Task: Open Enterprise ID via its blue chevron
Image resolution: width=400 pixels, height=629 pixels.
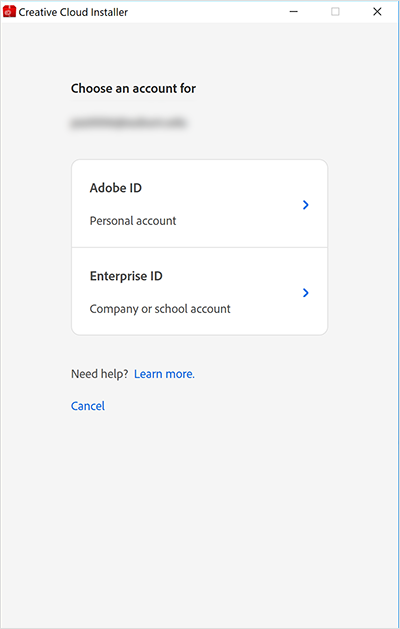Action: pyautogui.click(x=306, y=293)
